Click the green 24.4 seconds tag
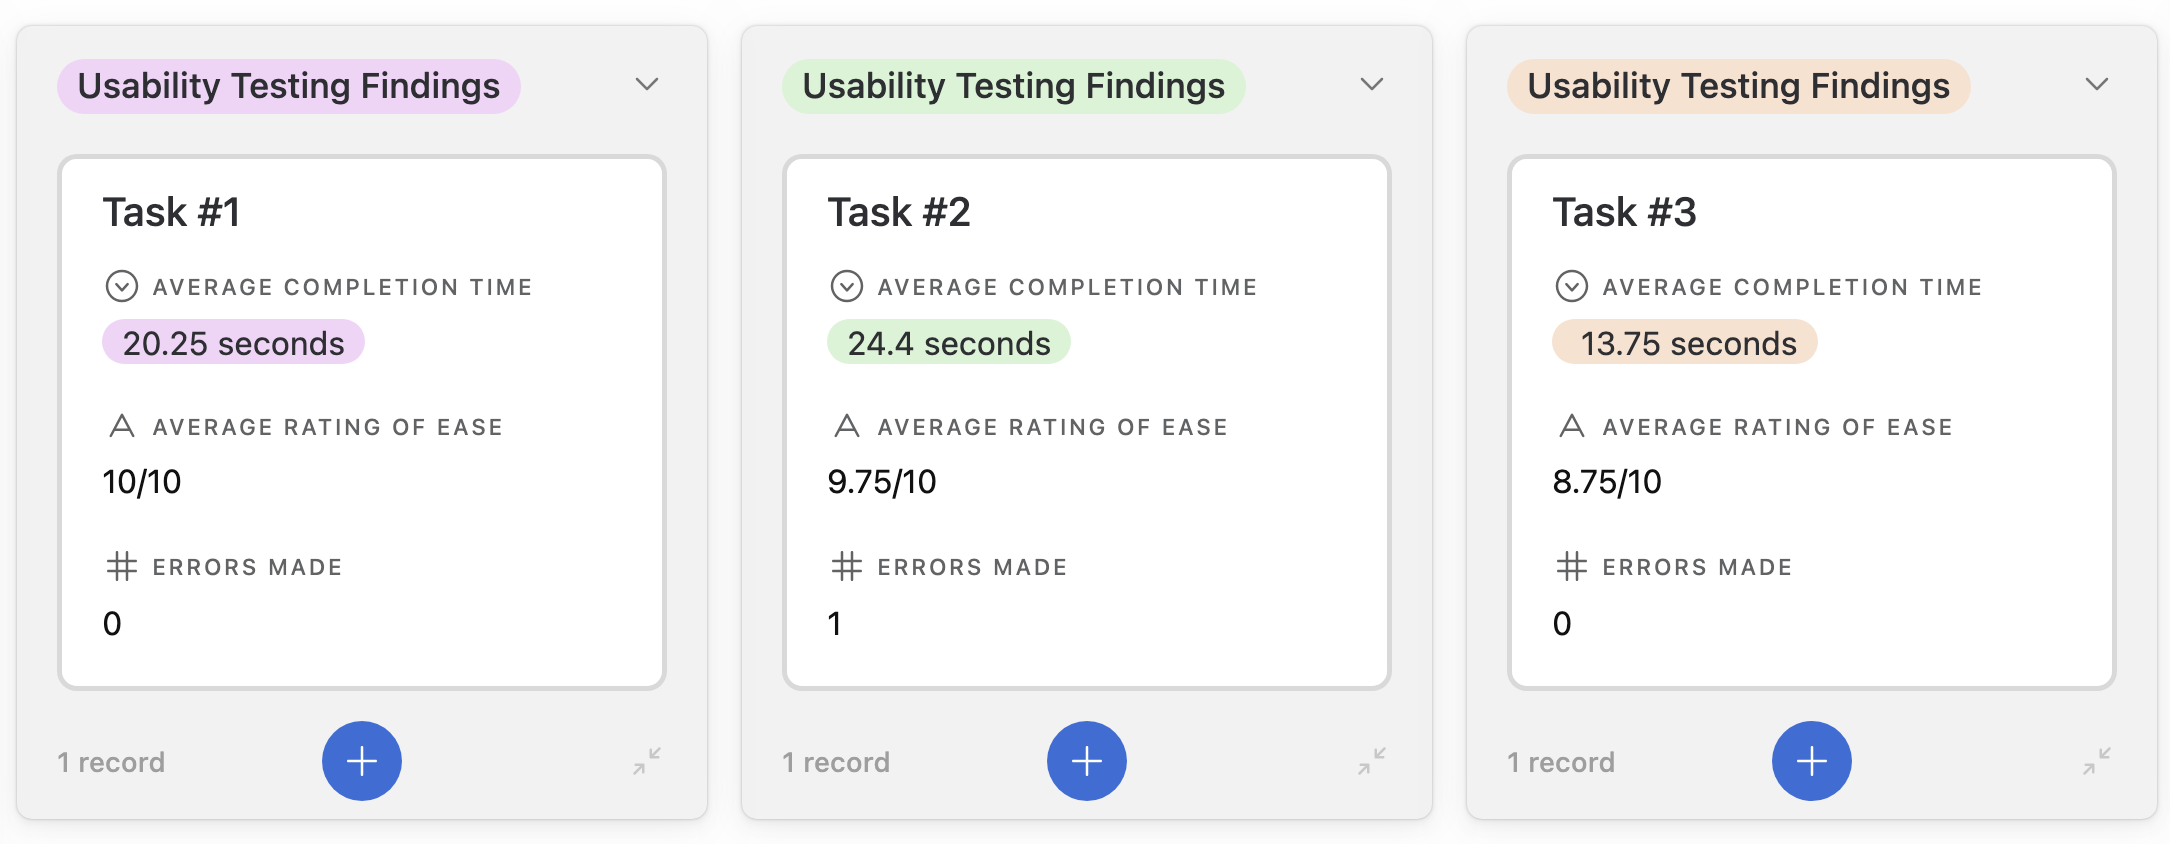 coord(949,343)
